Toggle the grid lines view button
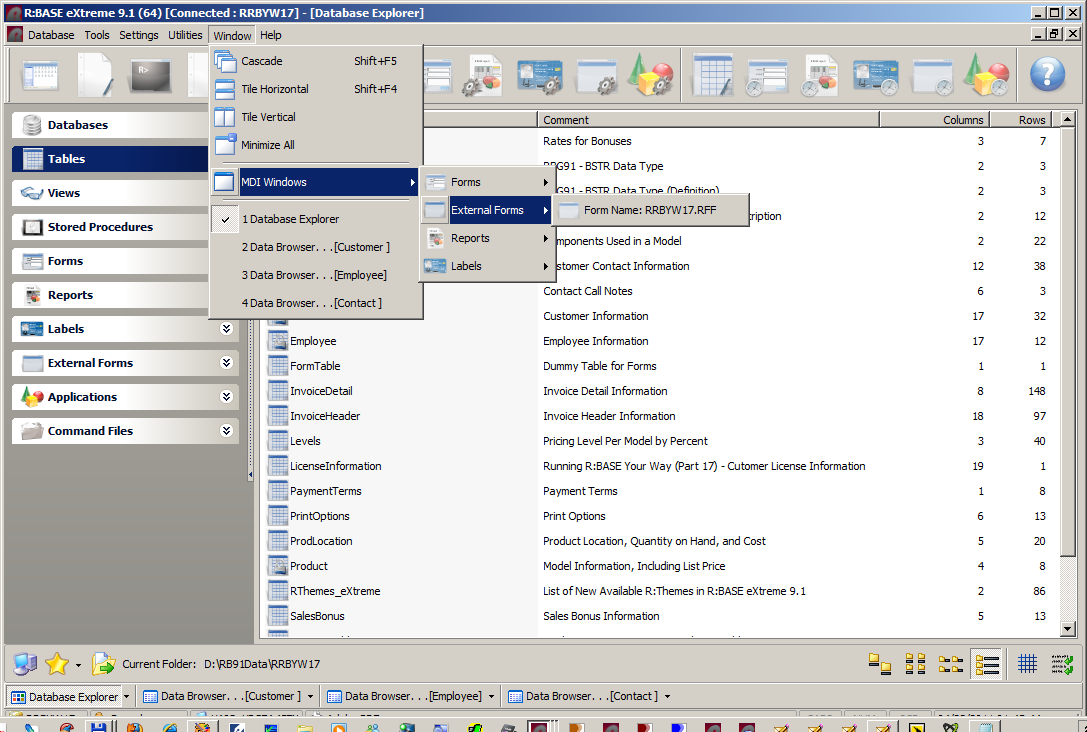Viewport: 1087px width, 732px height. tap(1027, 664)
